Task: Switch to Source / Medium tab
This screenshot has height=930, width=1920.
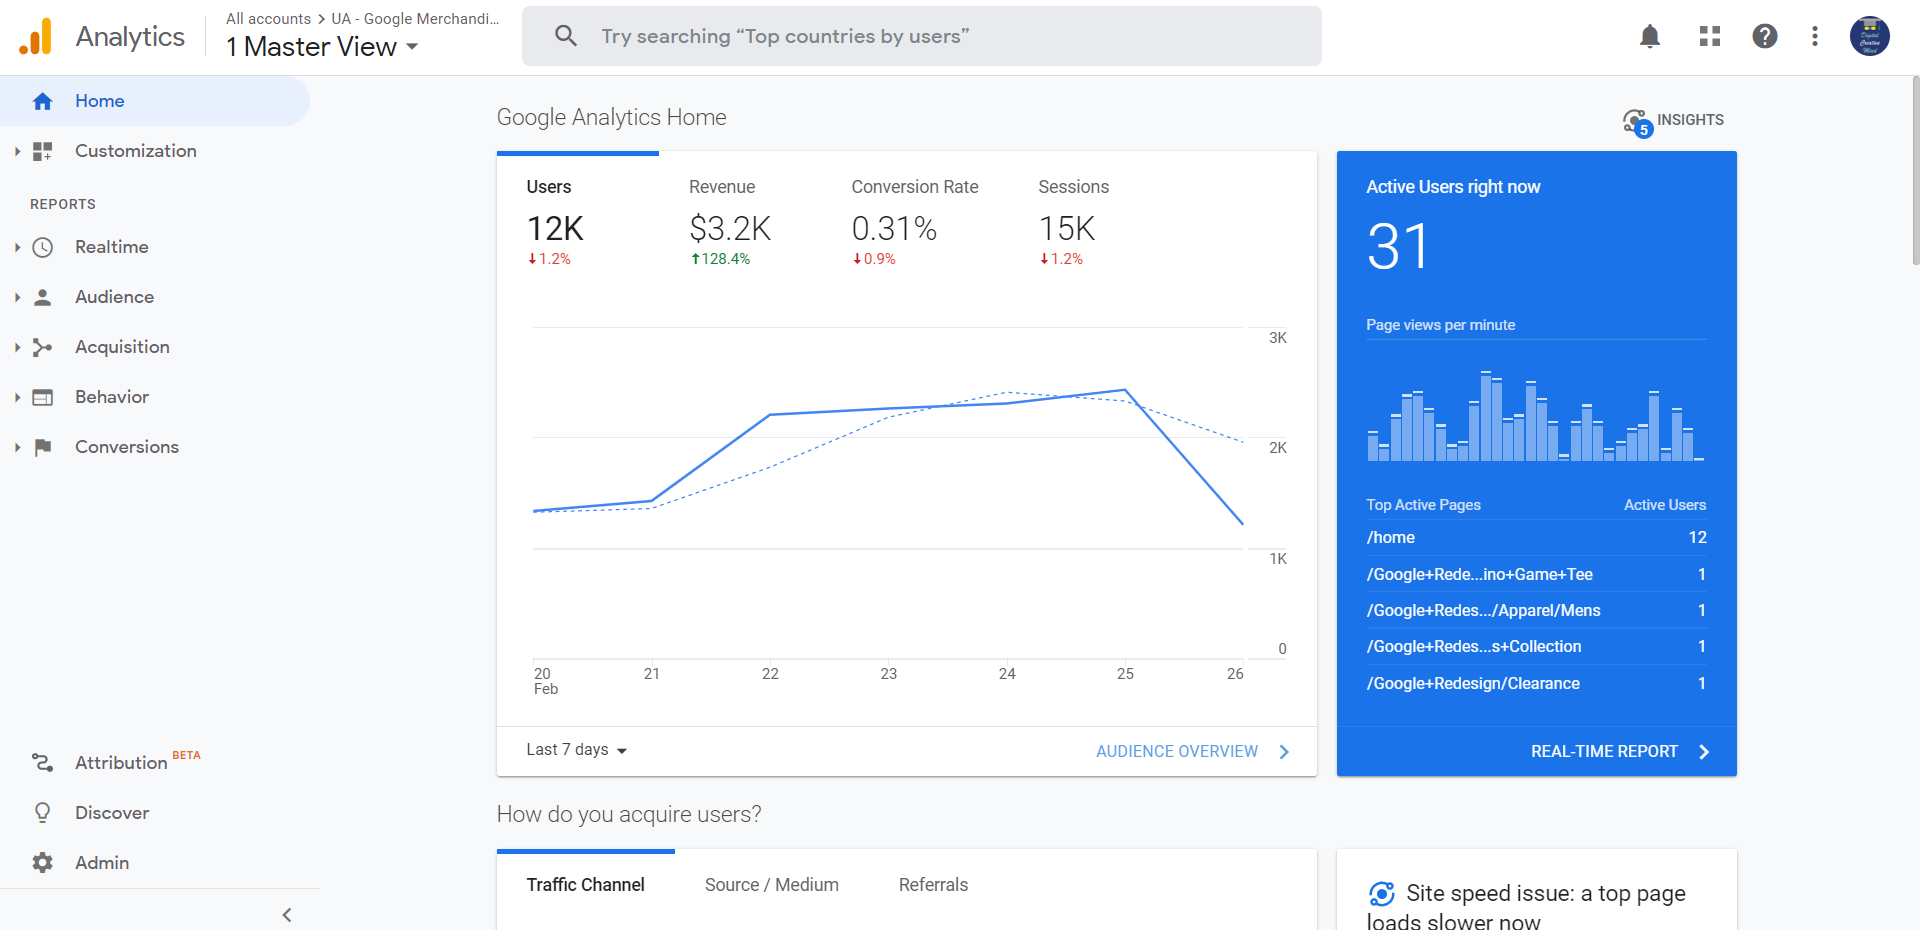Action: pos(772,885)
